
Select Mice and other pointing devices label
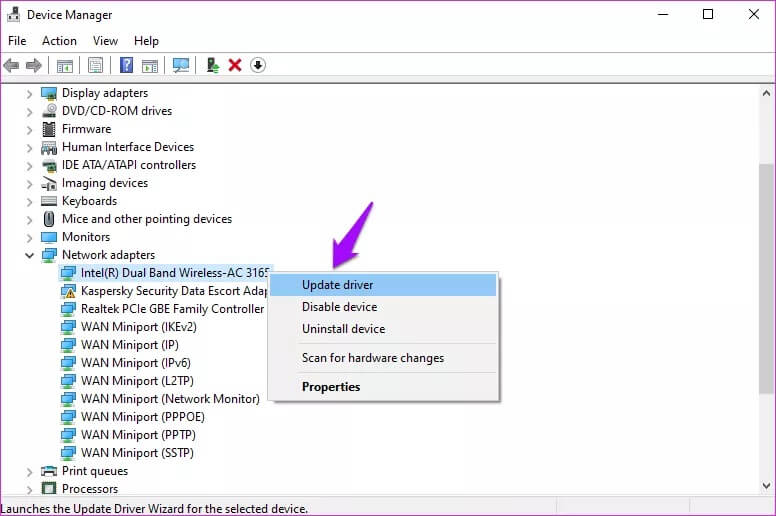click(x=147, y=219)
